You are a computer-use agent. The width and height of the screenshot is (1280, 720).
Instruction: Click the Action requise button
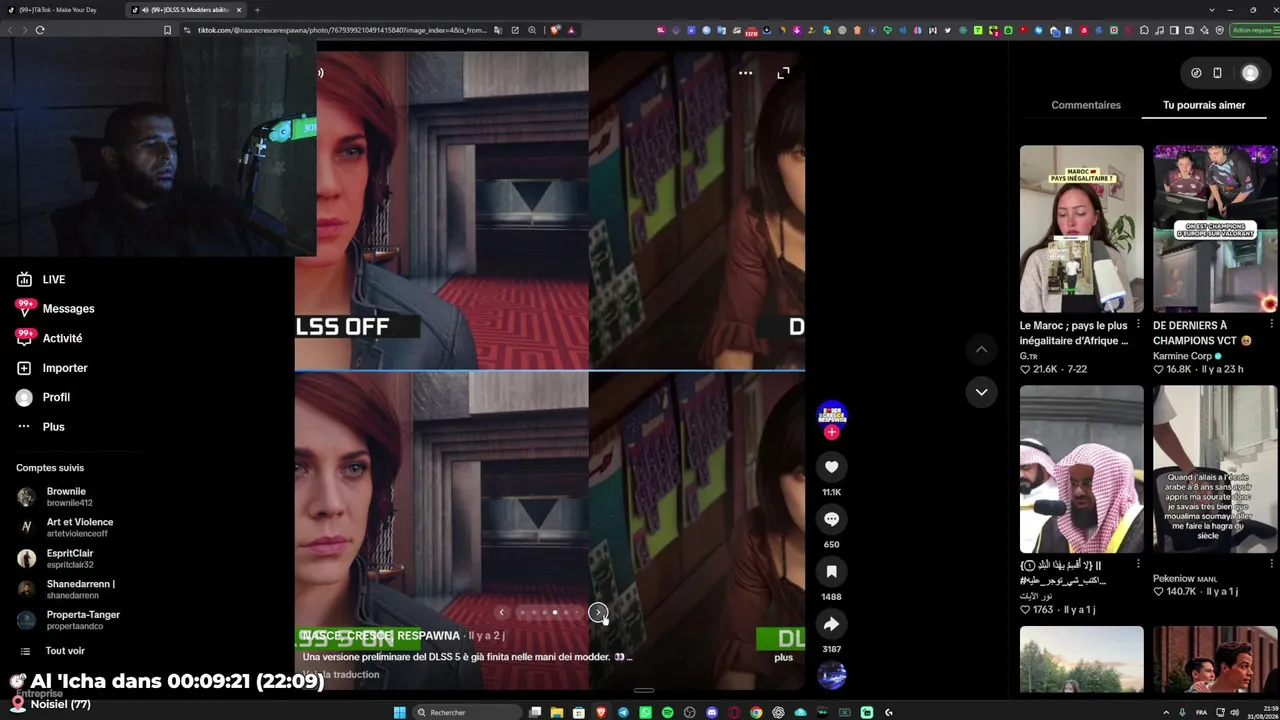1252,30
